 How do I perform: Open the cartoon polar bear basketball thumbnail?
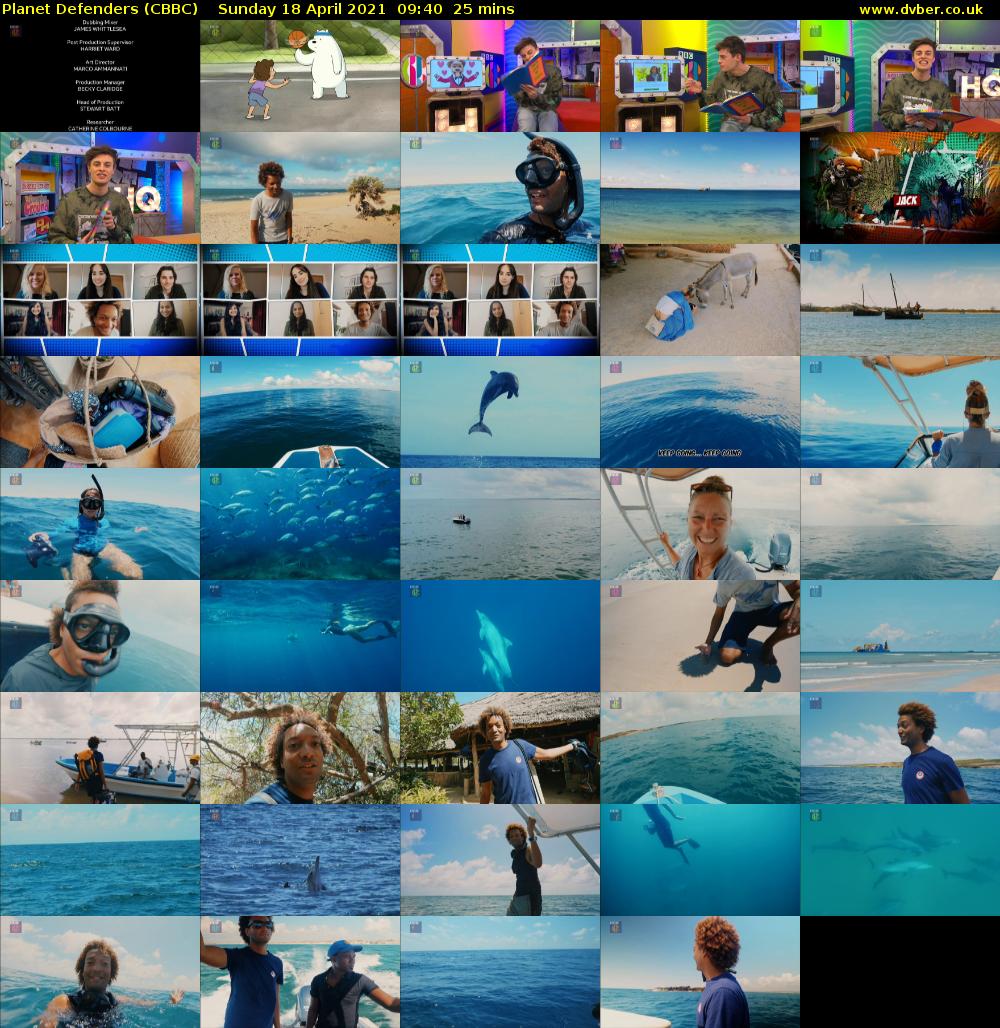click(x=300, y=76)
